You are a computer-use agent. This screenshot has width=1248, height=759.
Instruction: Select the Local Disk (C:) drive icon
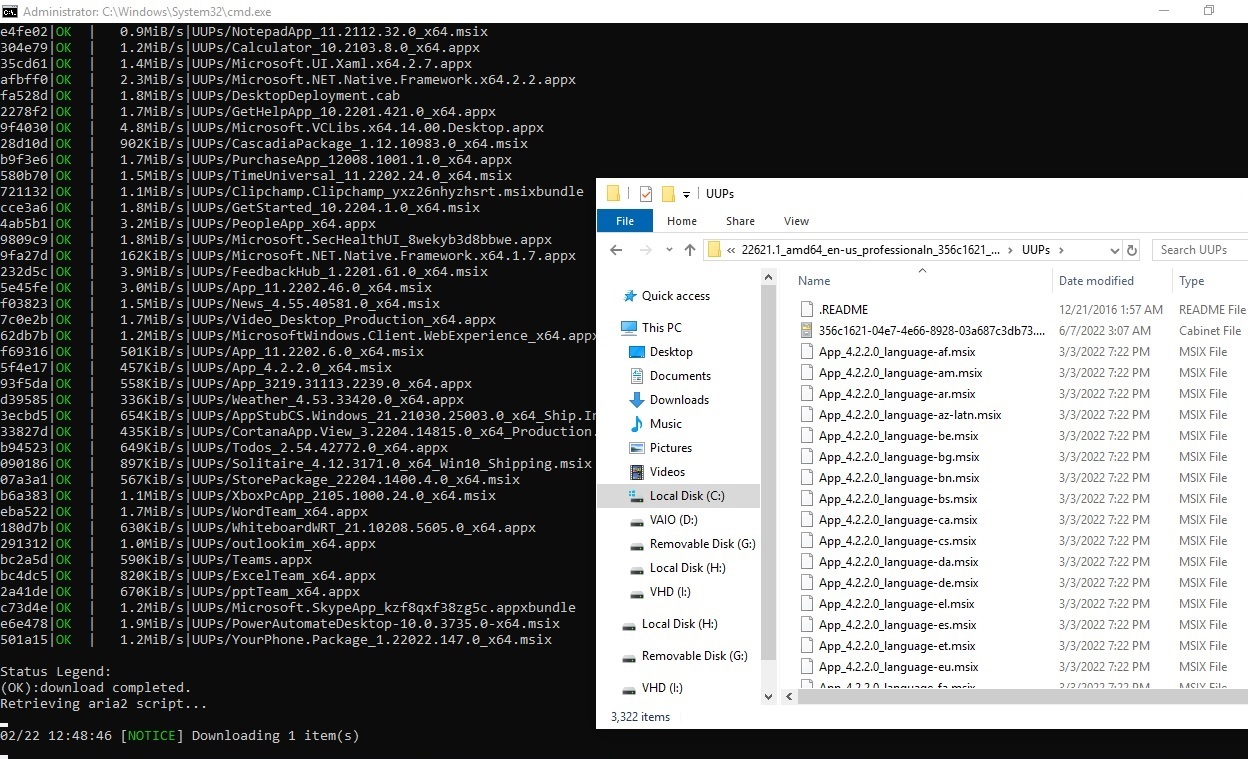point(637,496)
